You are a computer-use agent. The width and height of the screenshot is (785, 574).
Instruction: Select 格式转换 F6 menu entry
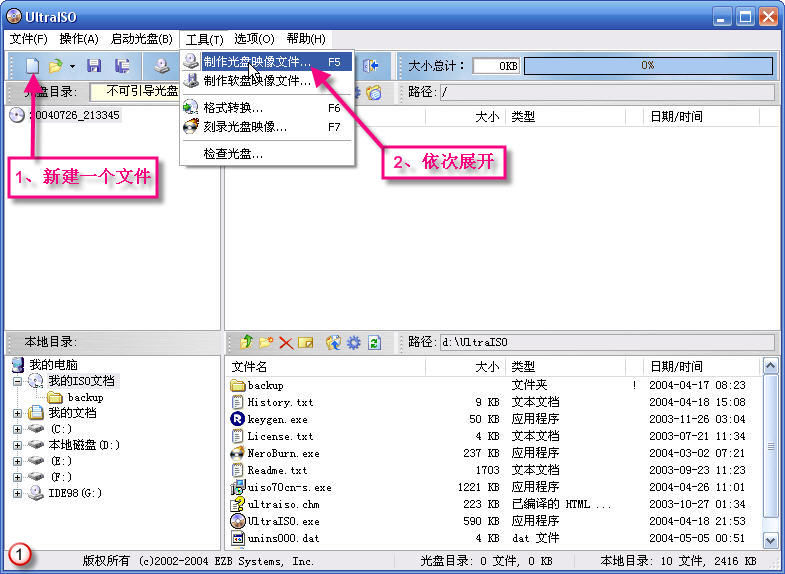266,108
